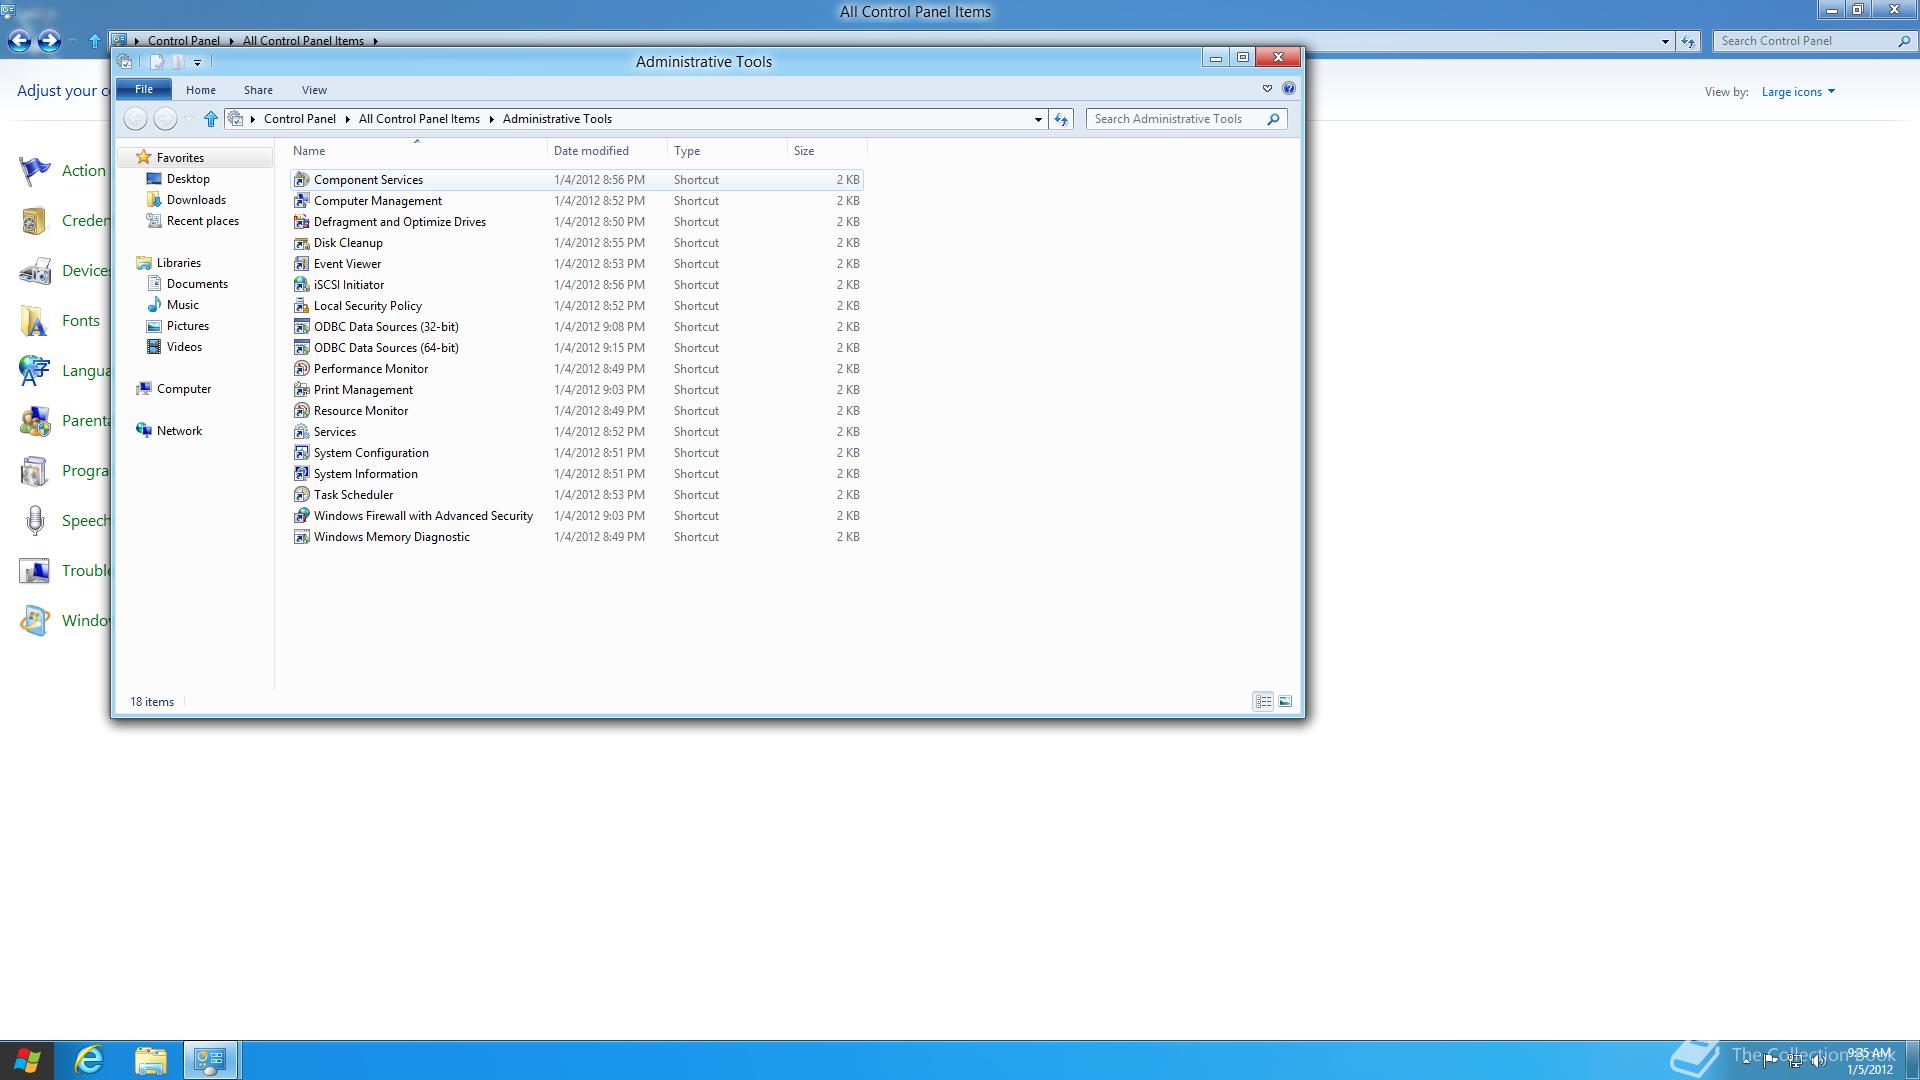Screen dimensions: 1920x1080
Task: Refresh the Administrative Tools folder
Action: click(x=1061, y=119)
